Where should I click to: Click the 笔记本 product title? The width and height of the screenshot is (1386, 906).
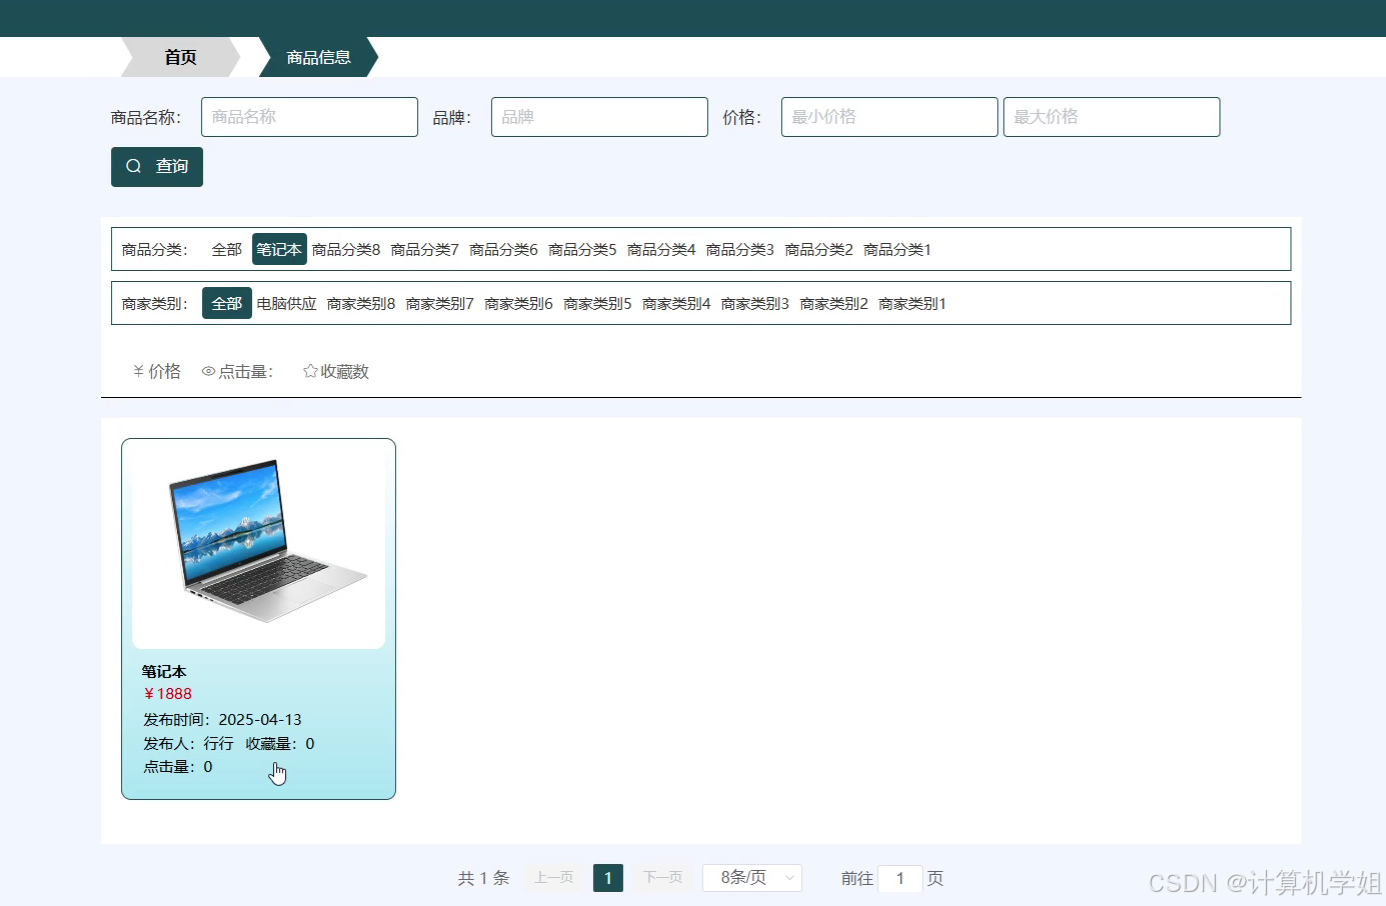[164, 672]
